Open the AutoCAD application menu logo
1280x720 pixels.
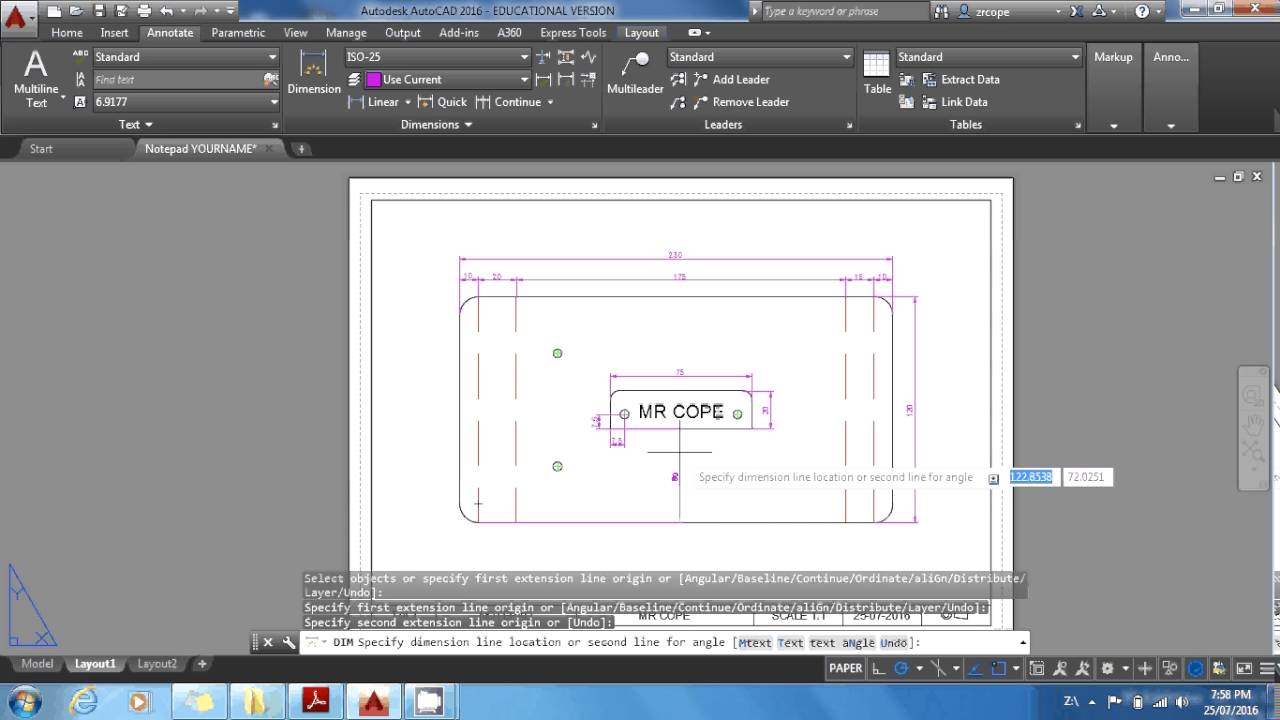click(17, 15)
